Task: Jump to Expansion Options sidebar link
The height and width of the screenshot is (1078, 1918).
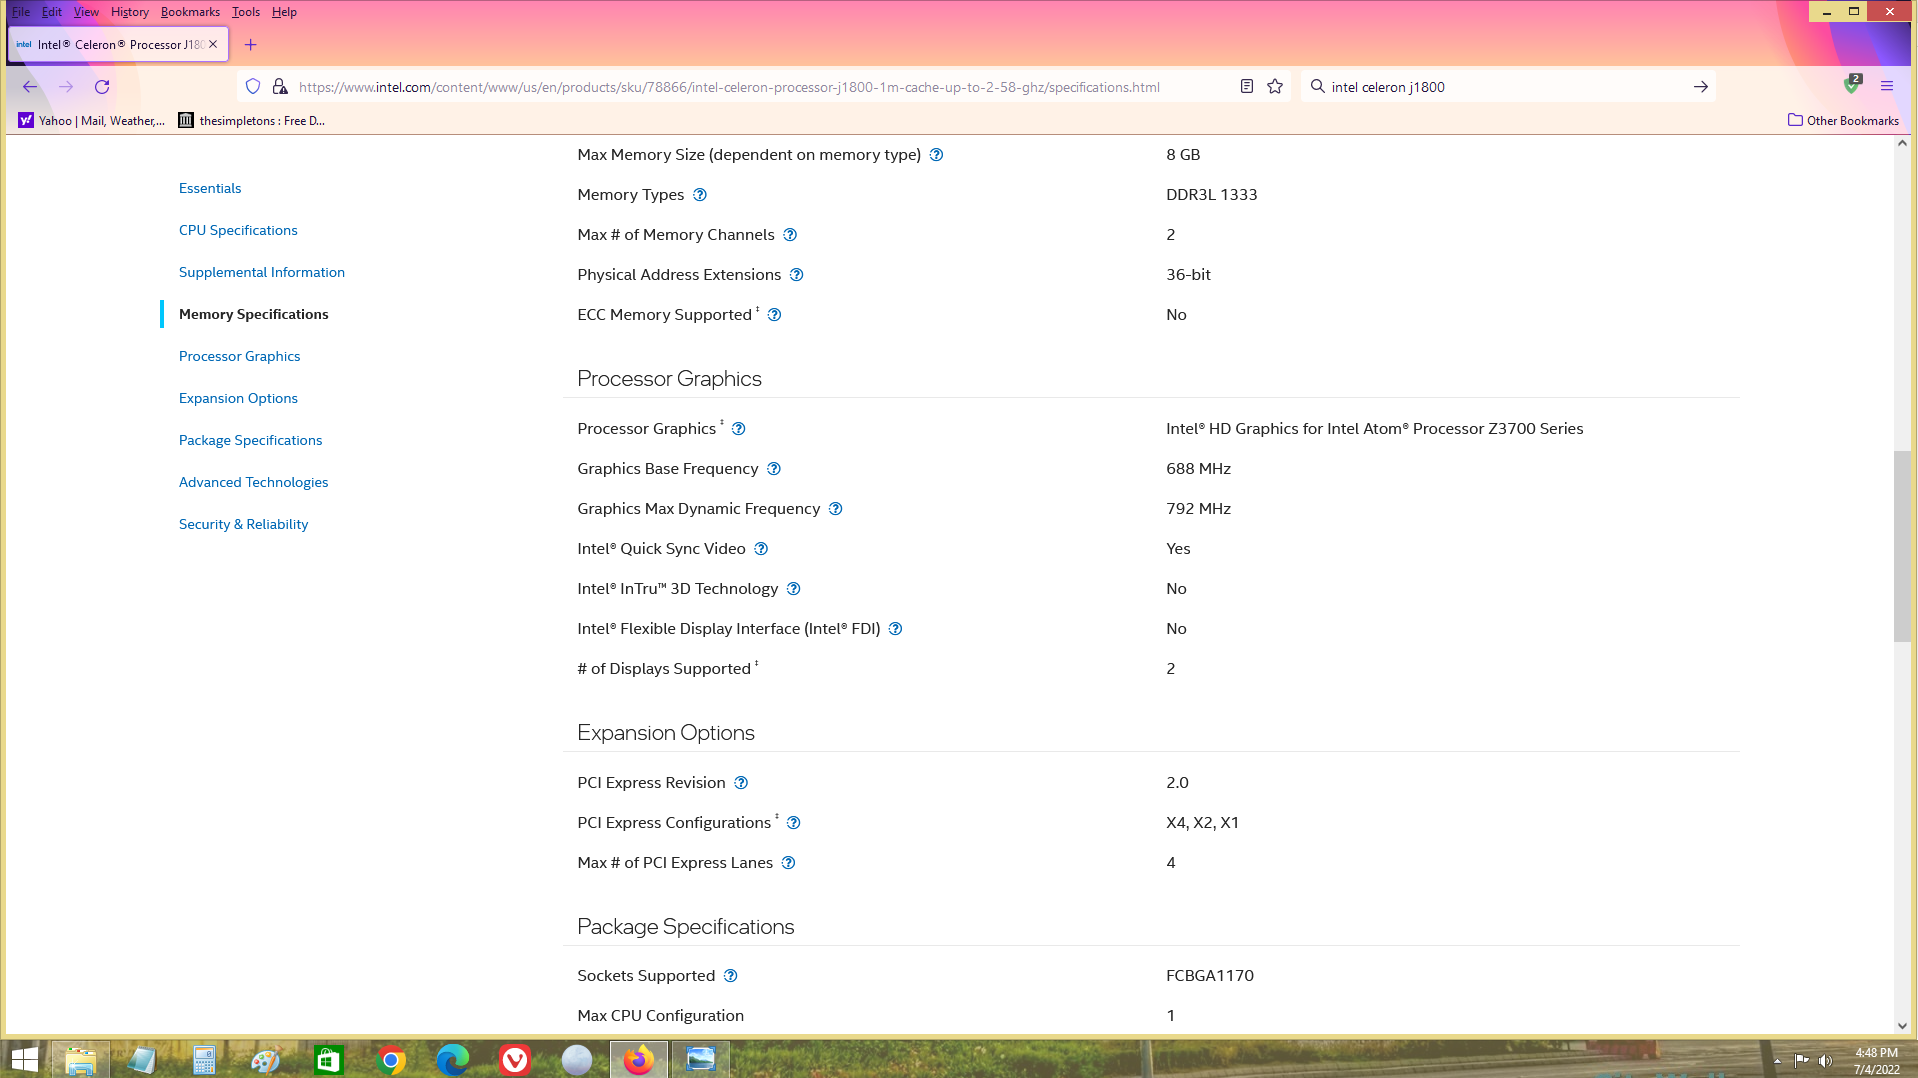Action: click(x=238, y=398)
